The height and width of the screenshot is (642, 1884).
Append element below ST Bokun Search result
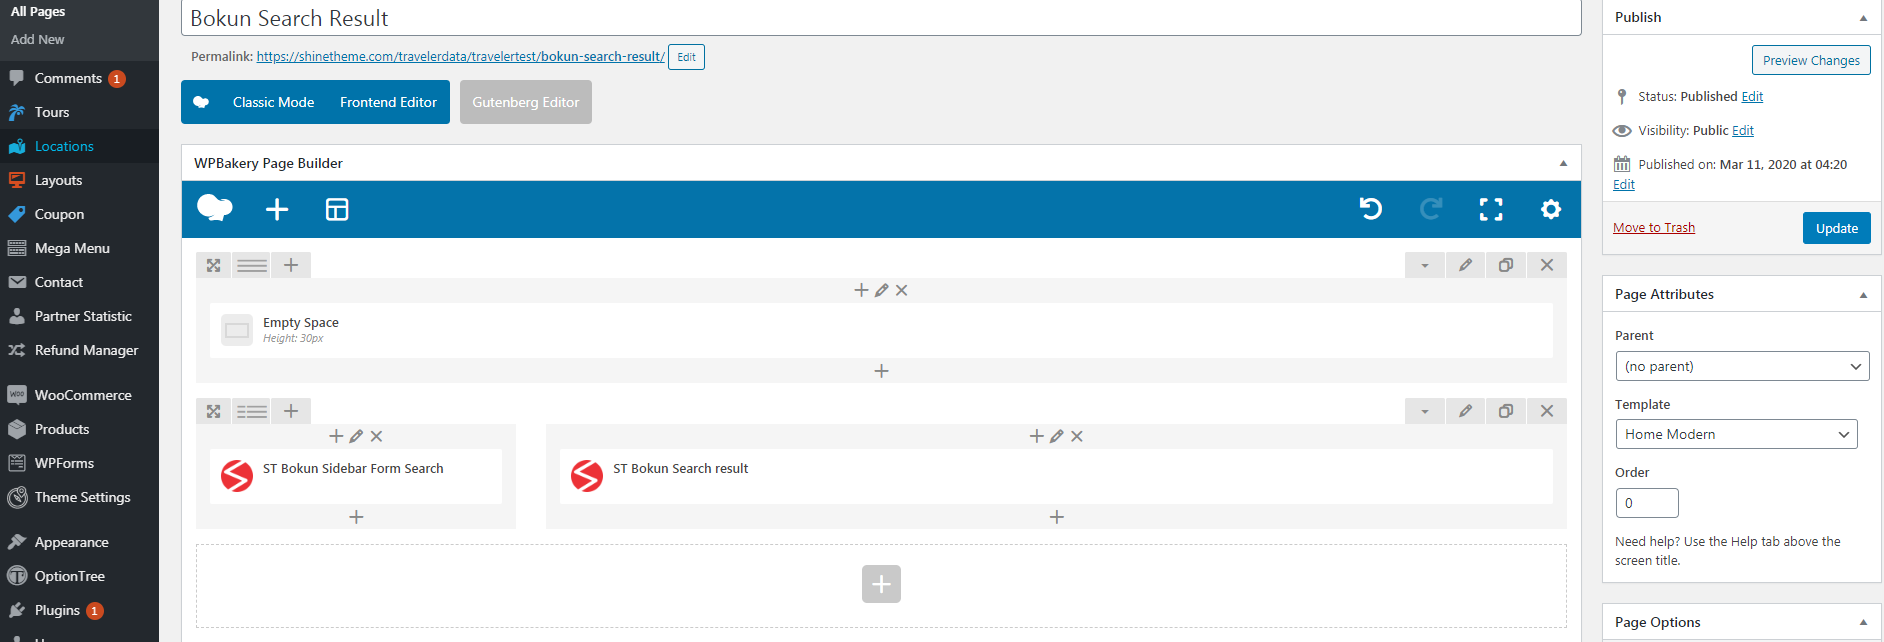[1057, 517]
